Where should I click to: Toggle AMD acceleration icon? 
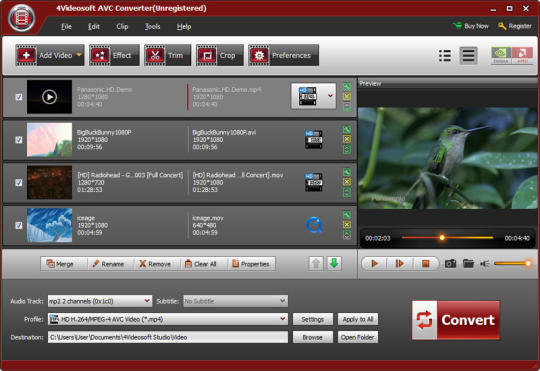[x=522, y=55]
